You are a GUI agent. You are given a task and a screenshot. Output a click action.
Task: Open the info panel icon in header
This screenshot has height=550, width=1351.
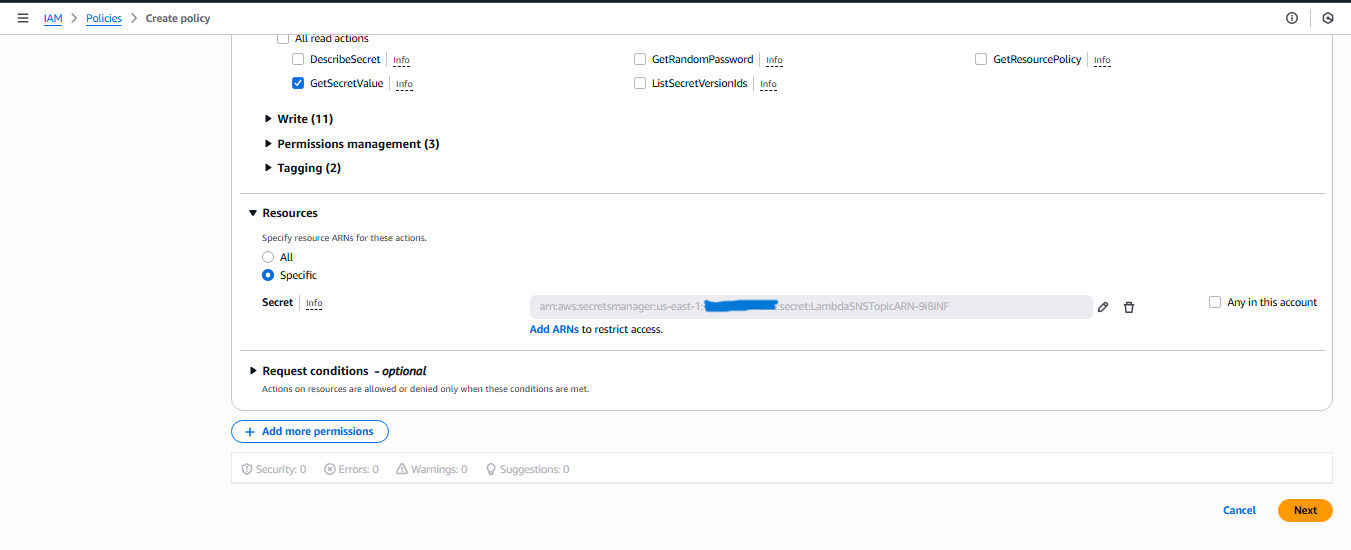[1292, 18]
